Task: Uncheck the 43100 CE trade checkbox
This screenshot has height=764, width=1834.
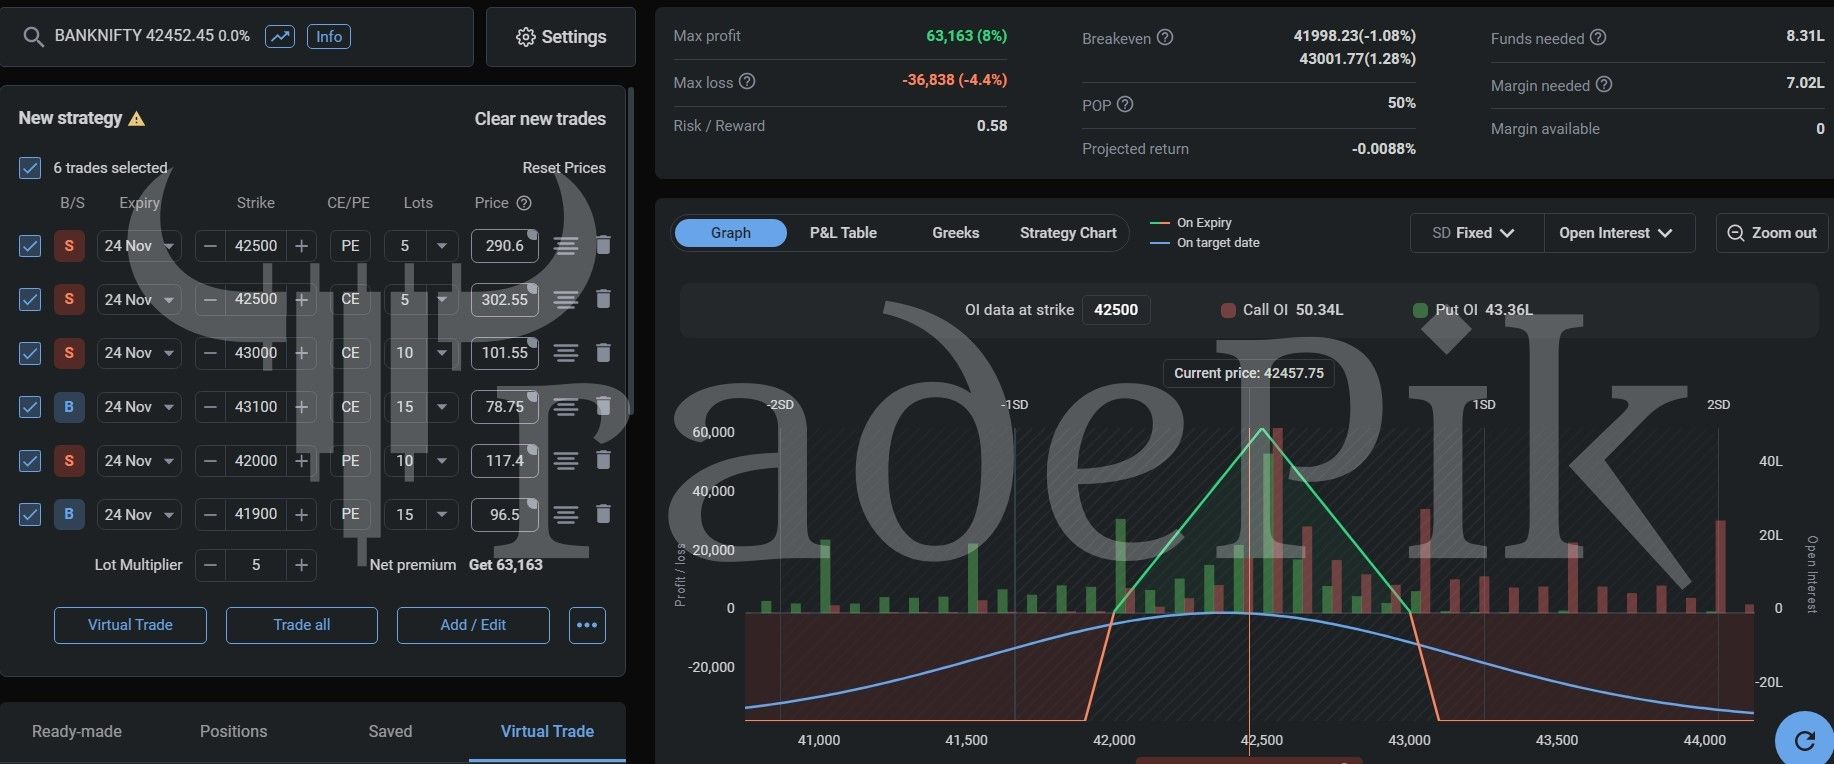Action: point(30,407)
